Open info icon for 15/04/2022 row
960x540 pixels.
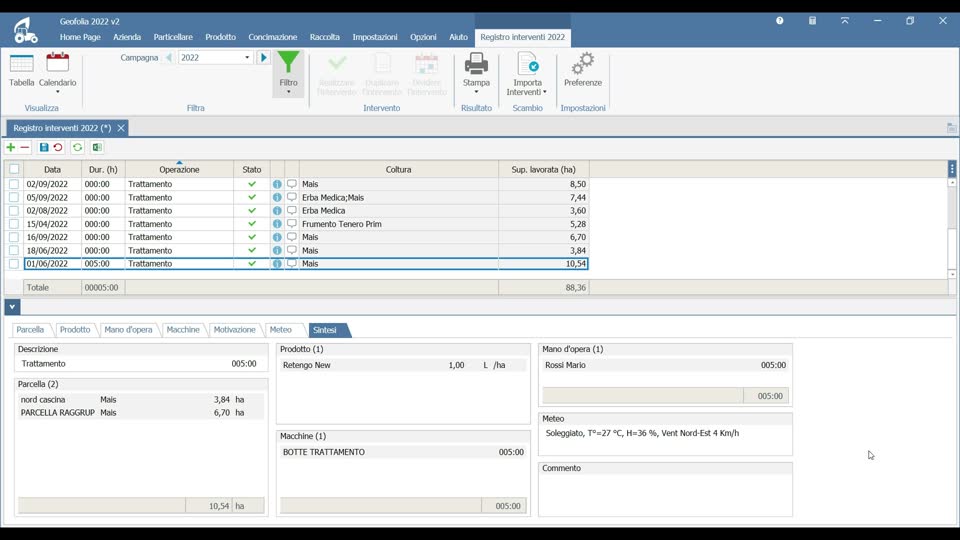click(277, 224)
